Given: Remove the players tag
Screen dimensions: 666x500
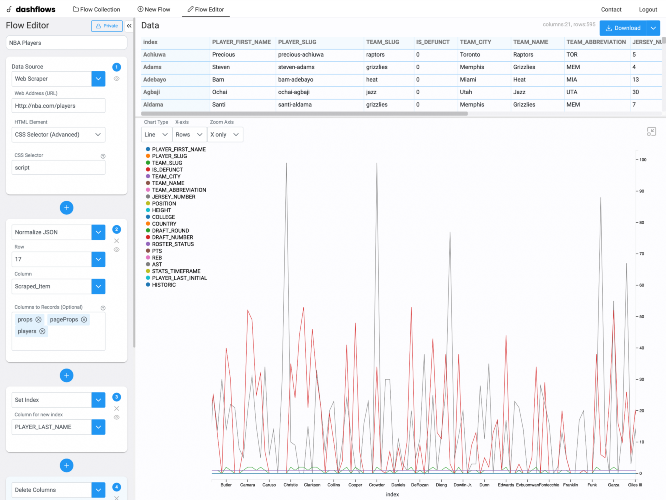Looking at the screenshot, I should click(x=42, y=331).
